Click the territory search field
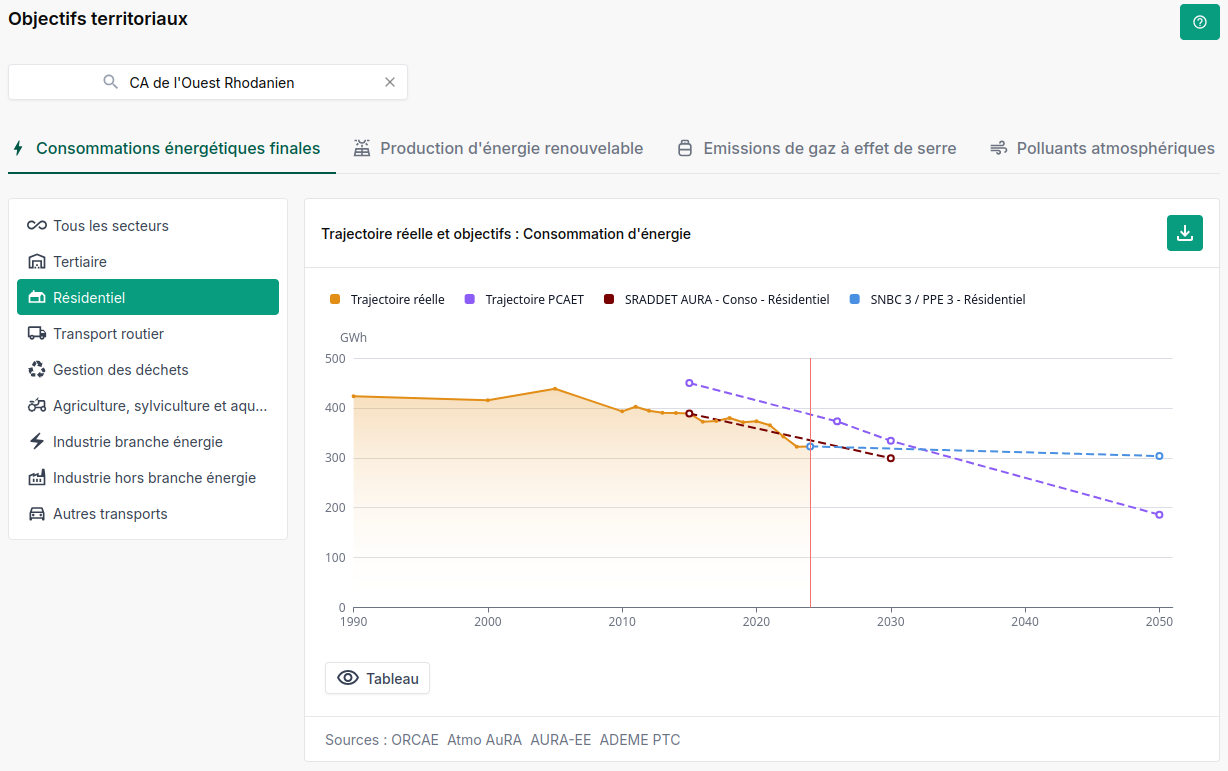Image resolution: width=1228 pixels, height=771 pixels. click(x=208, y=82)
